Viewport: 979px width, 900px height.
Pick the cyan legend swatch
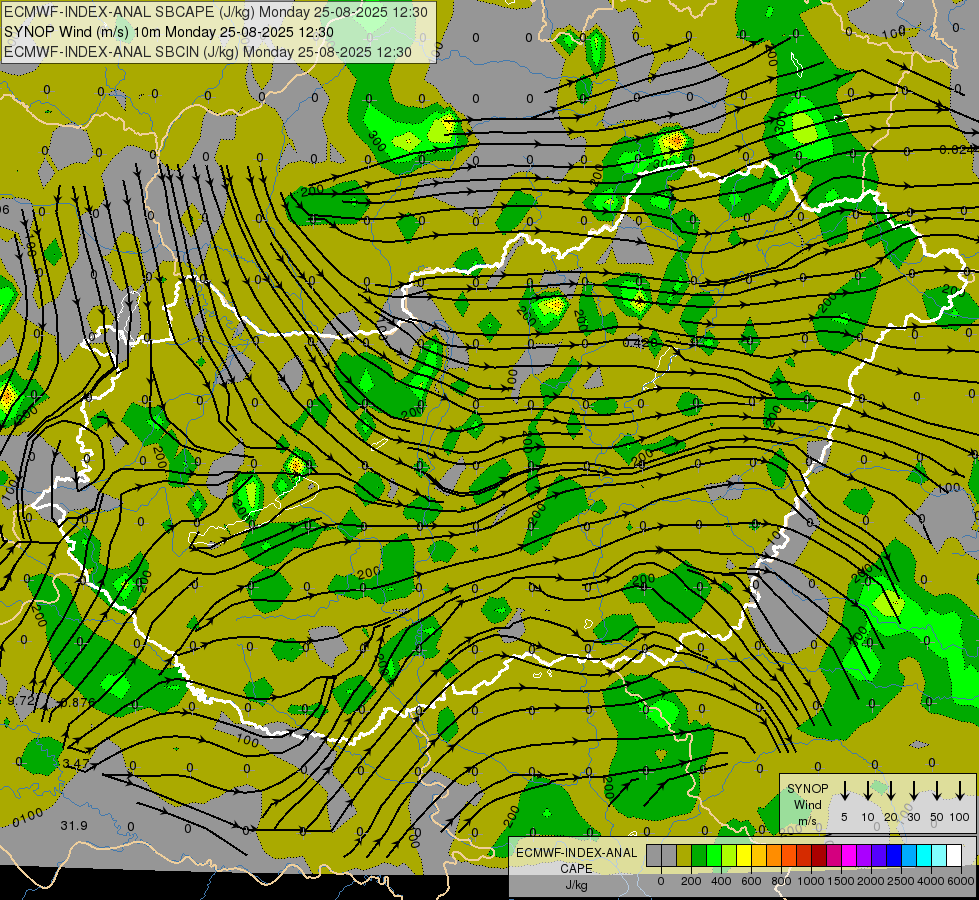click(x=925, y=855)
